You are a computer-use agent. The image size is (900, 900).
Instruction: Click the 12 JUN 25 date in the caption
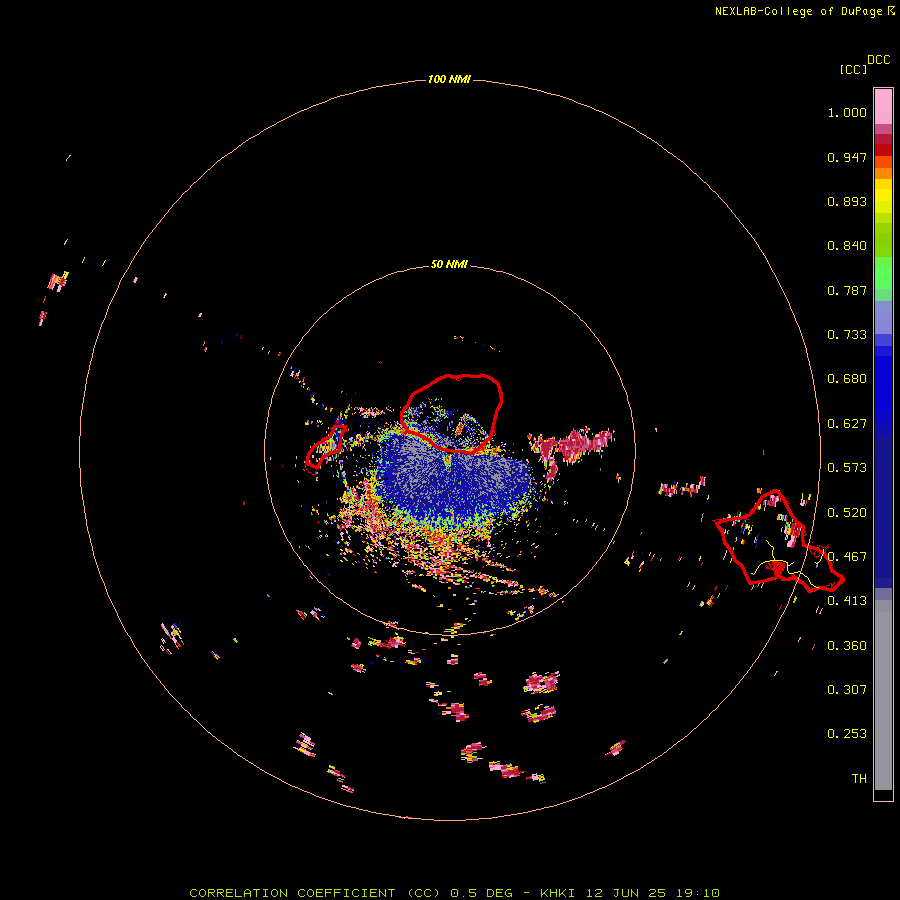pos(626,893)
